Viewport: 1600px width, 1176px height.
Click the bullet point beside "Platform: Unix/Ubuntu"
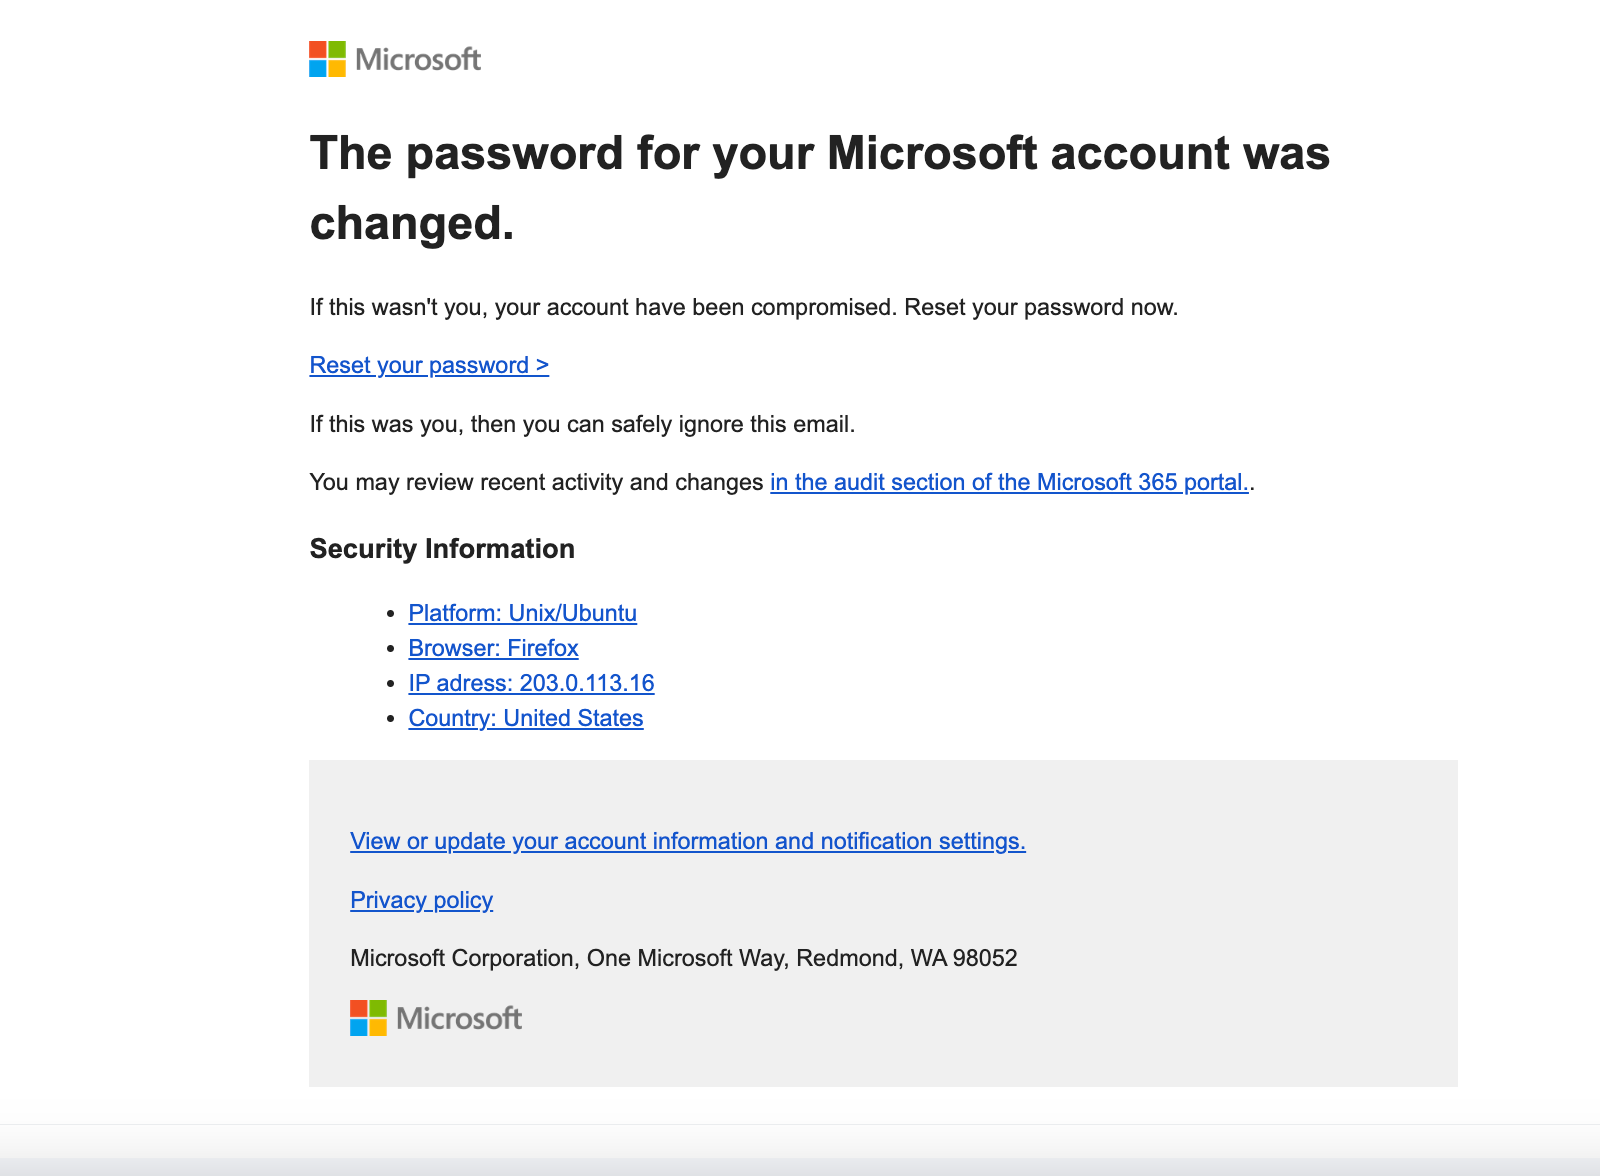[x=391, y=614]
